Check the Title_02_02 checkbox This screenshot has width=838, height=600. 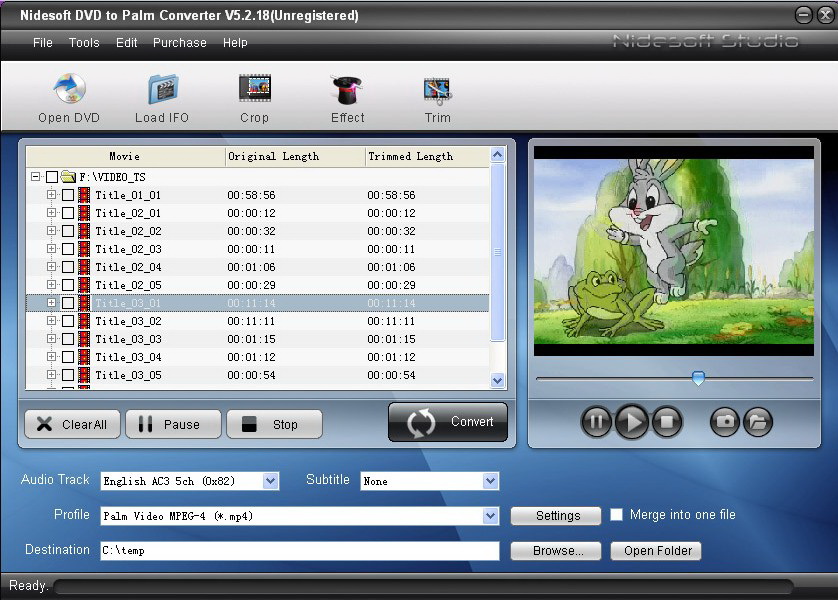pyautogui.click(x=68, y=231)
